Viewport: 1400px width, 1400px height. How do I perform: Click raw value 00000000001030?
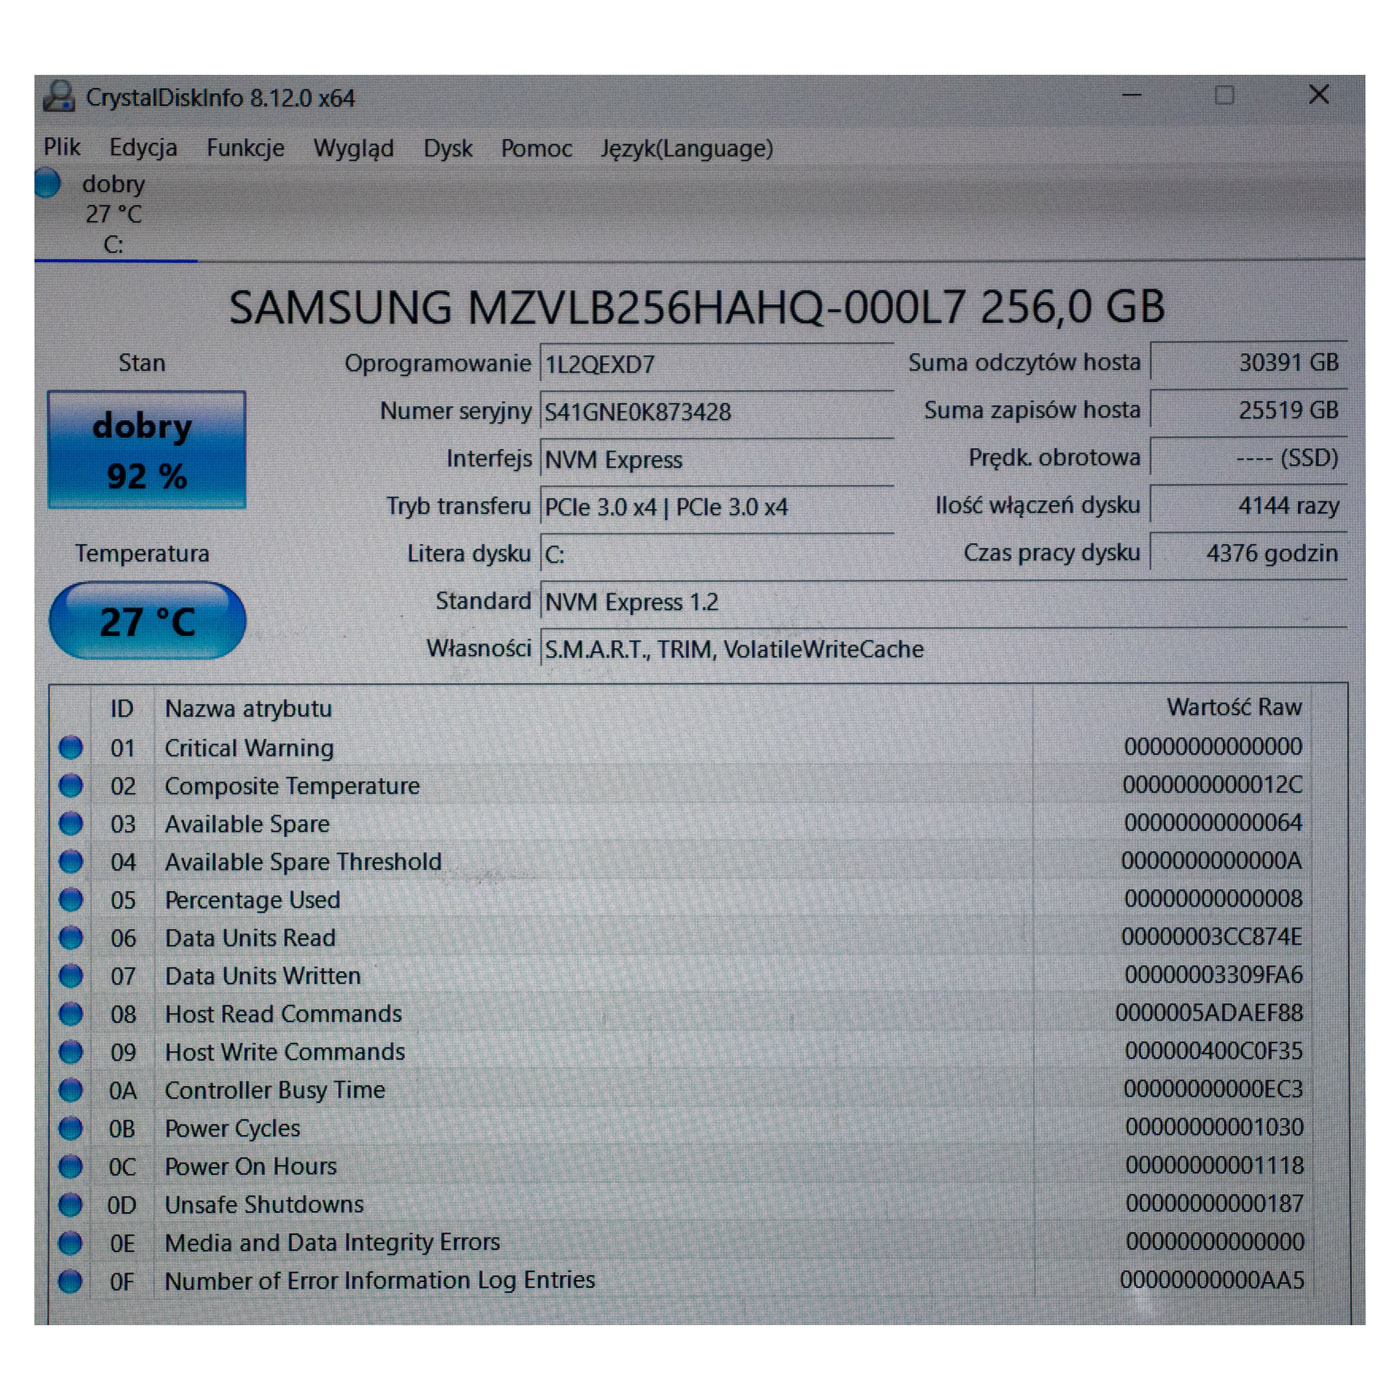1214,1127
